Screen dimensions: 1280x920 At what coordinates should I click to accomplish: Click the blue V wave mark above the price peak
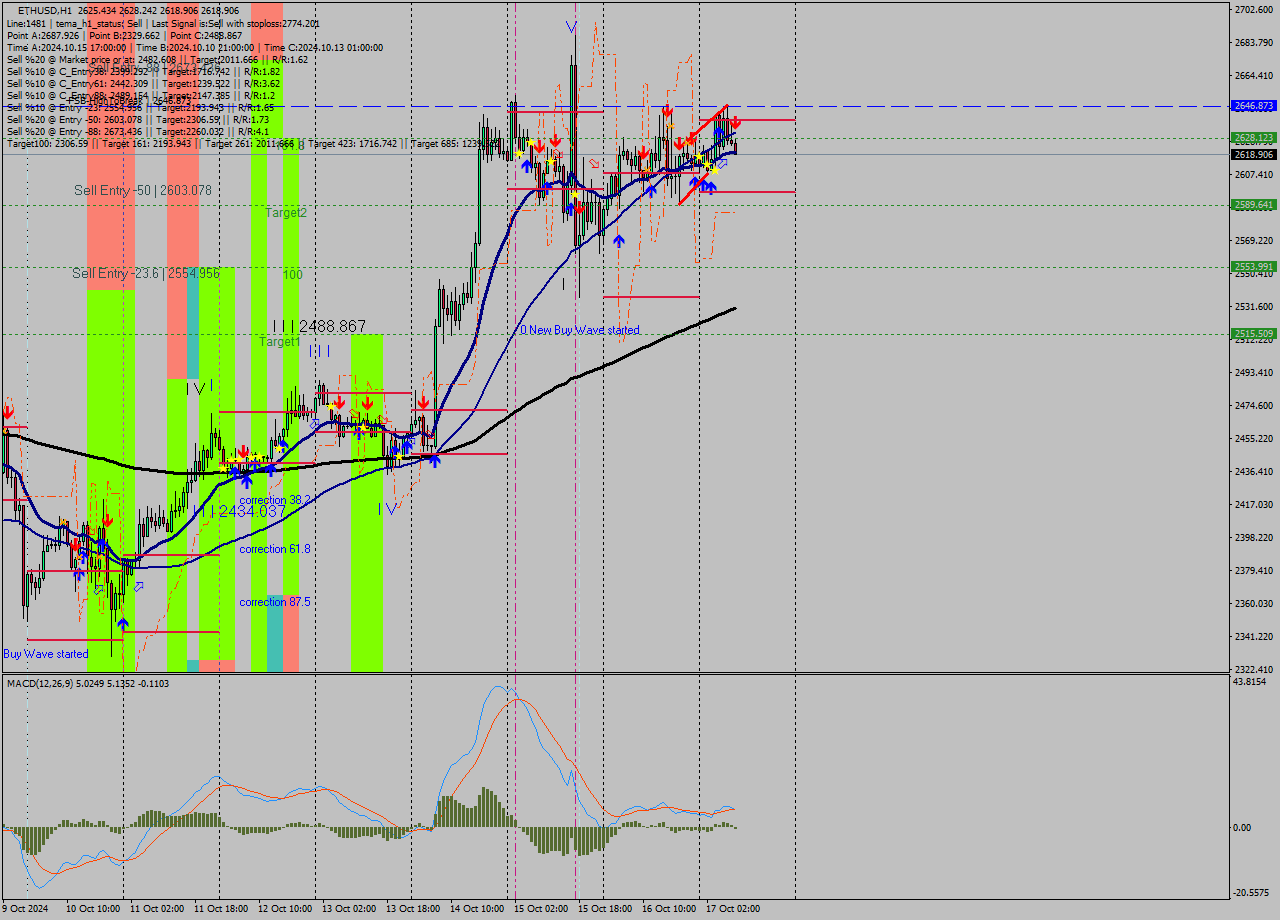click(571, 26)
